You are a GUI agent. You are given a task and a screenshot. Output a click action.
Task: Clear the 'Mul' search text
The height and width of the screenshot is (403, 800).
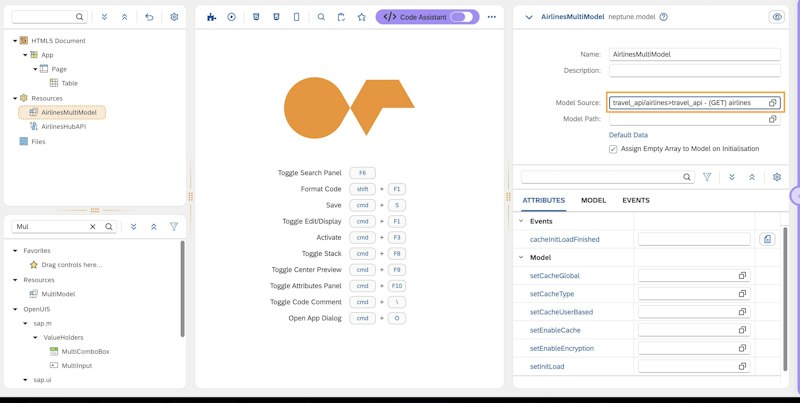coord(93,226)
